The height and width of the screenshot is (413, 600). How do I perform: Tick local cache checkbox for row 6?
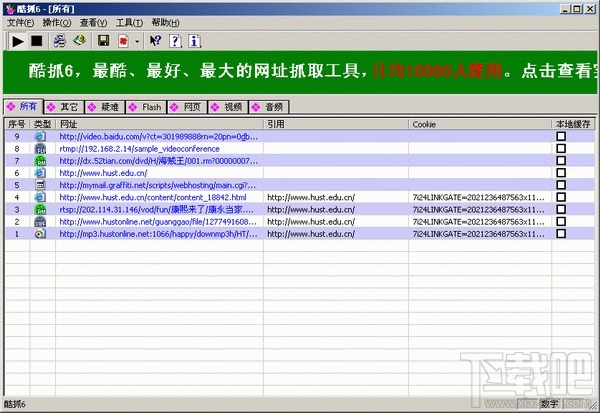coord(561,173)
